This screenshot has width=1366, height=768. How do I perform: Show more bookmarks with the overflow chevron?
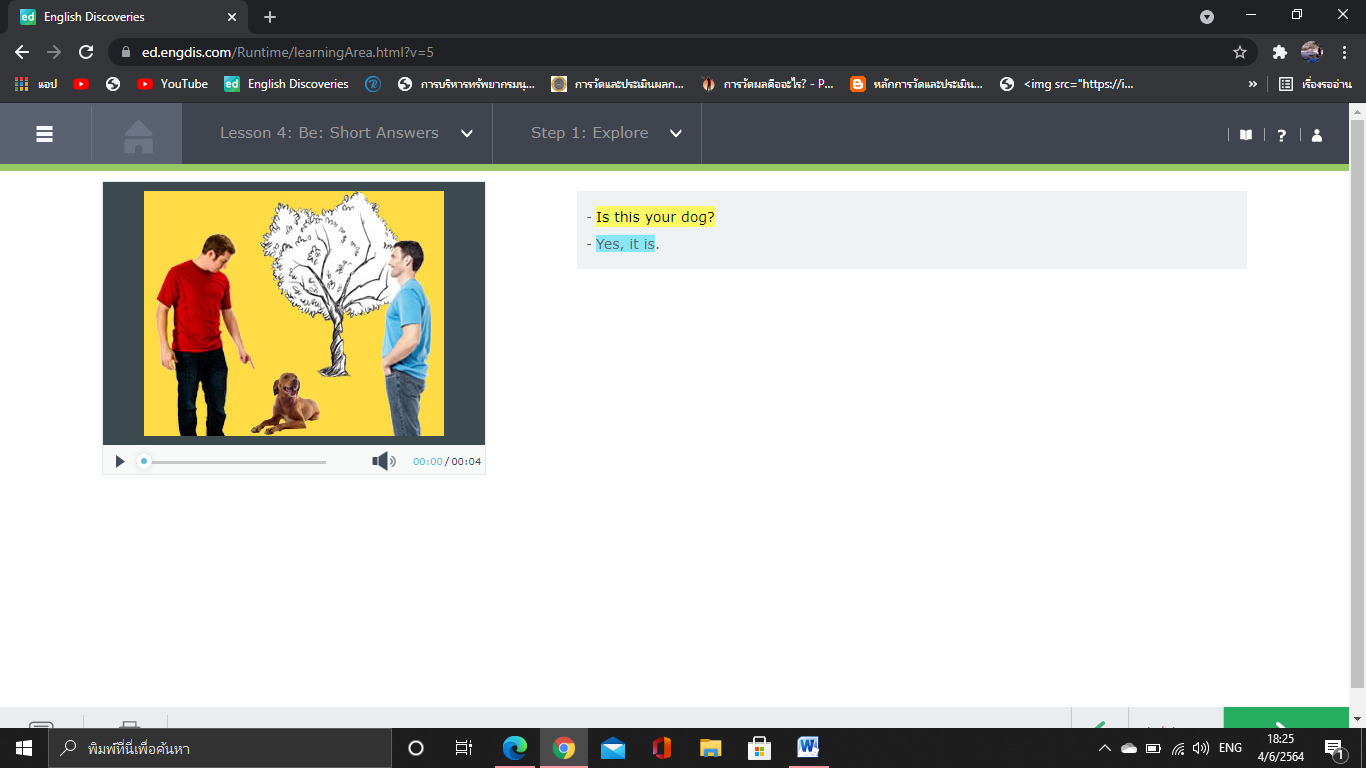(x=1252, y=84)
